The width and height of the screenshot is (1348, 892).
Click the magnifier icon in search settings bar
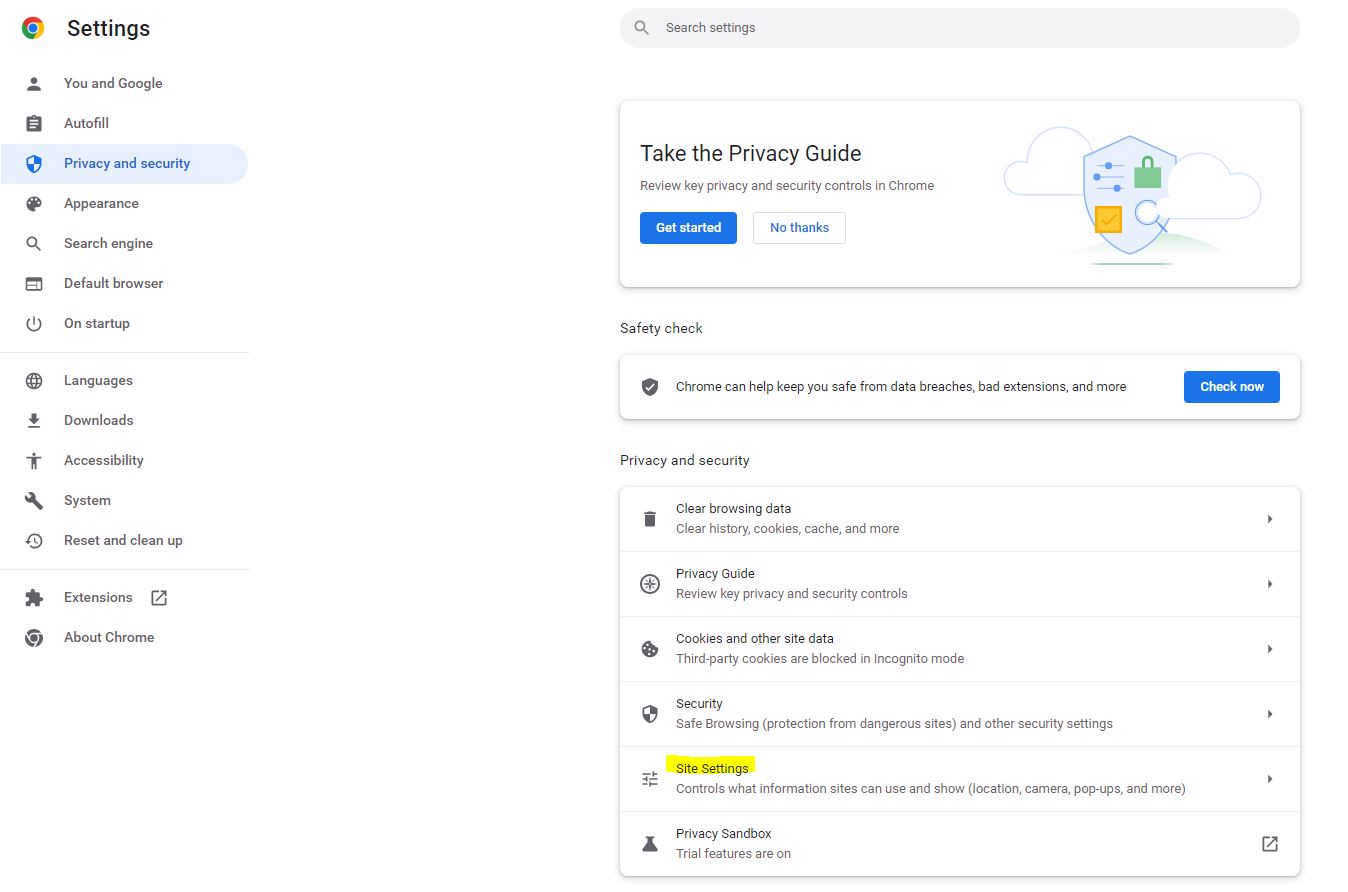(x=642, y=28)
